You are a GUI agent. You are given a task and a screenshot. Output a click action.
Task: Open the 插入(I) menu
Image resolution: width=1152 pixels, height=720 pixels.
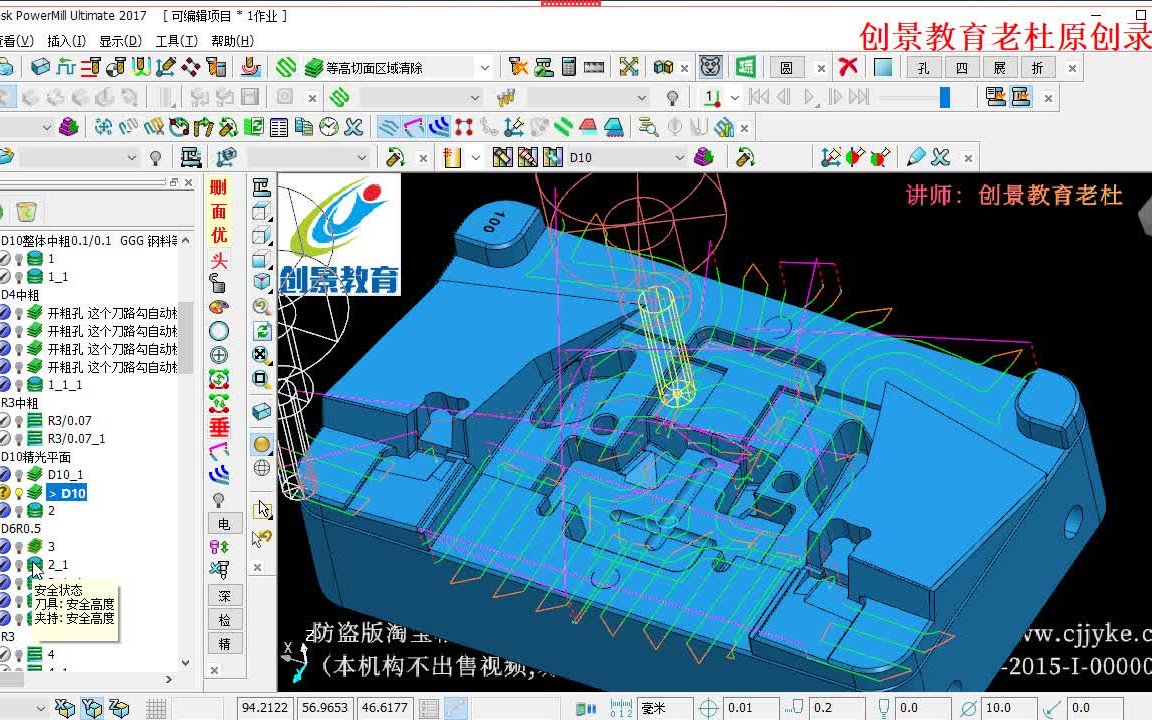coord(66,41)
